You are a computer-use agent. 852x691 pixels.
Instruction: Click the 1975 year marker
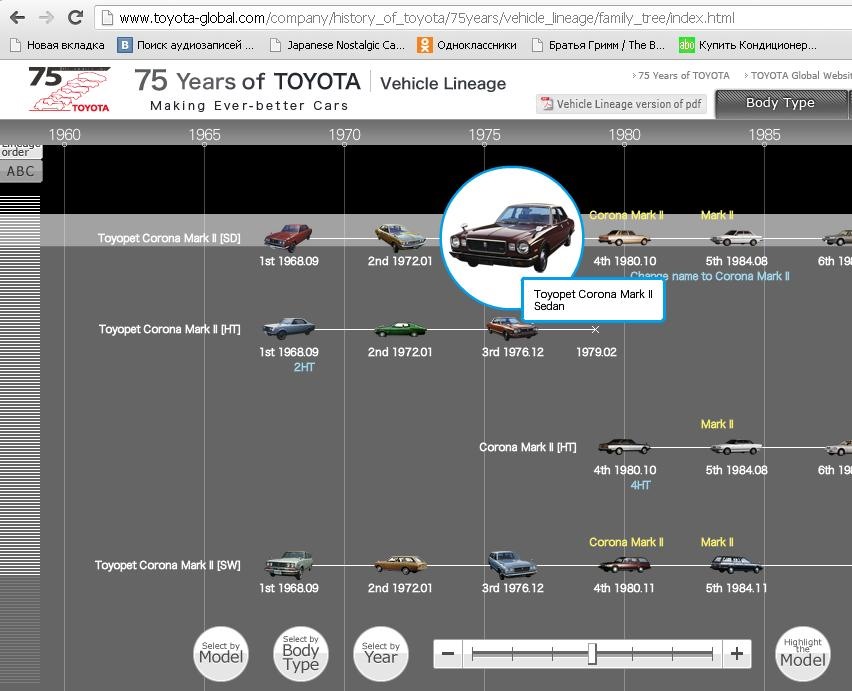click(x=484, y=135)
